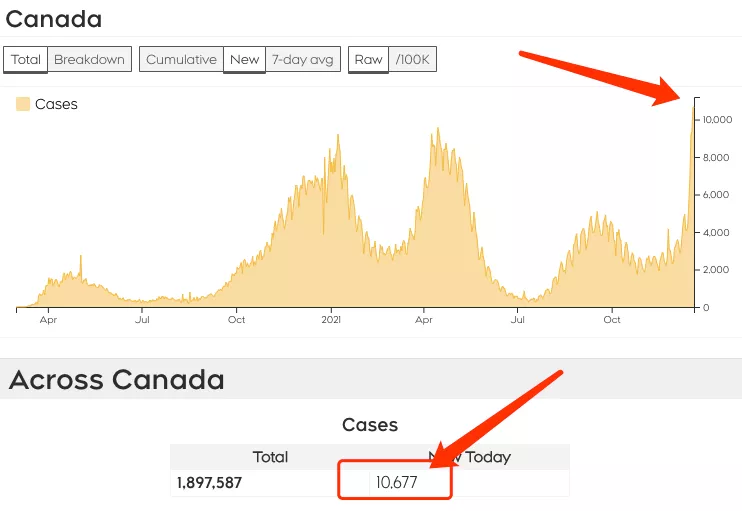The width and height of the screenshot is (742, 511).
Task: Select the Cumulative data option
Action: (x=181, y=59)
